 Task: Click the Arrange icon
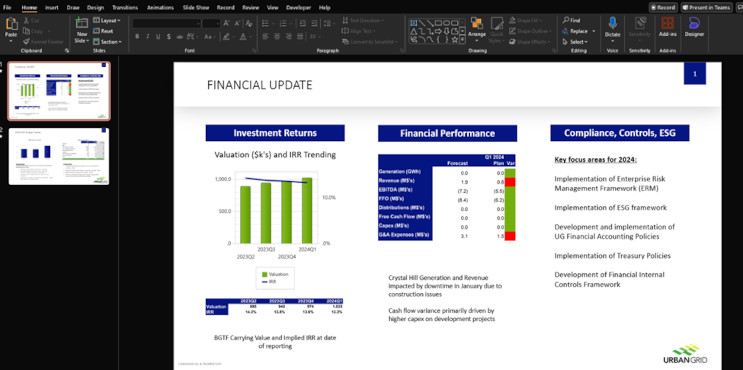477,23
